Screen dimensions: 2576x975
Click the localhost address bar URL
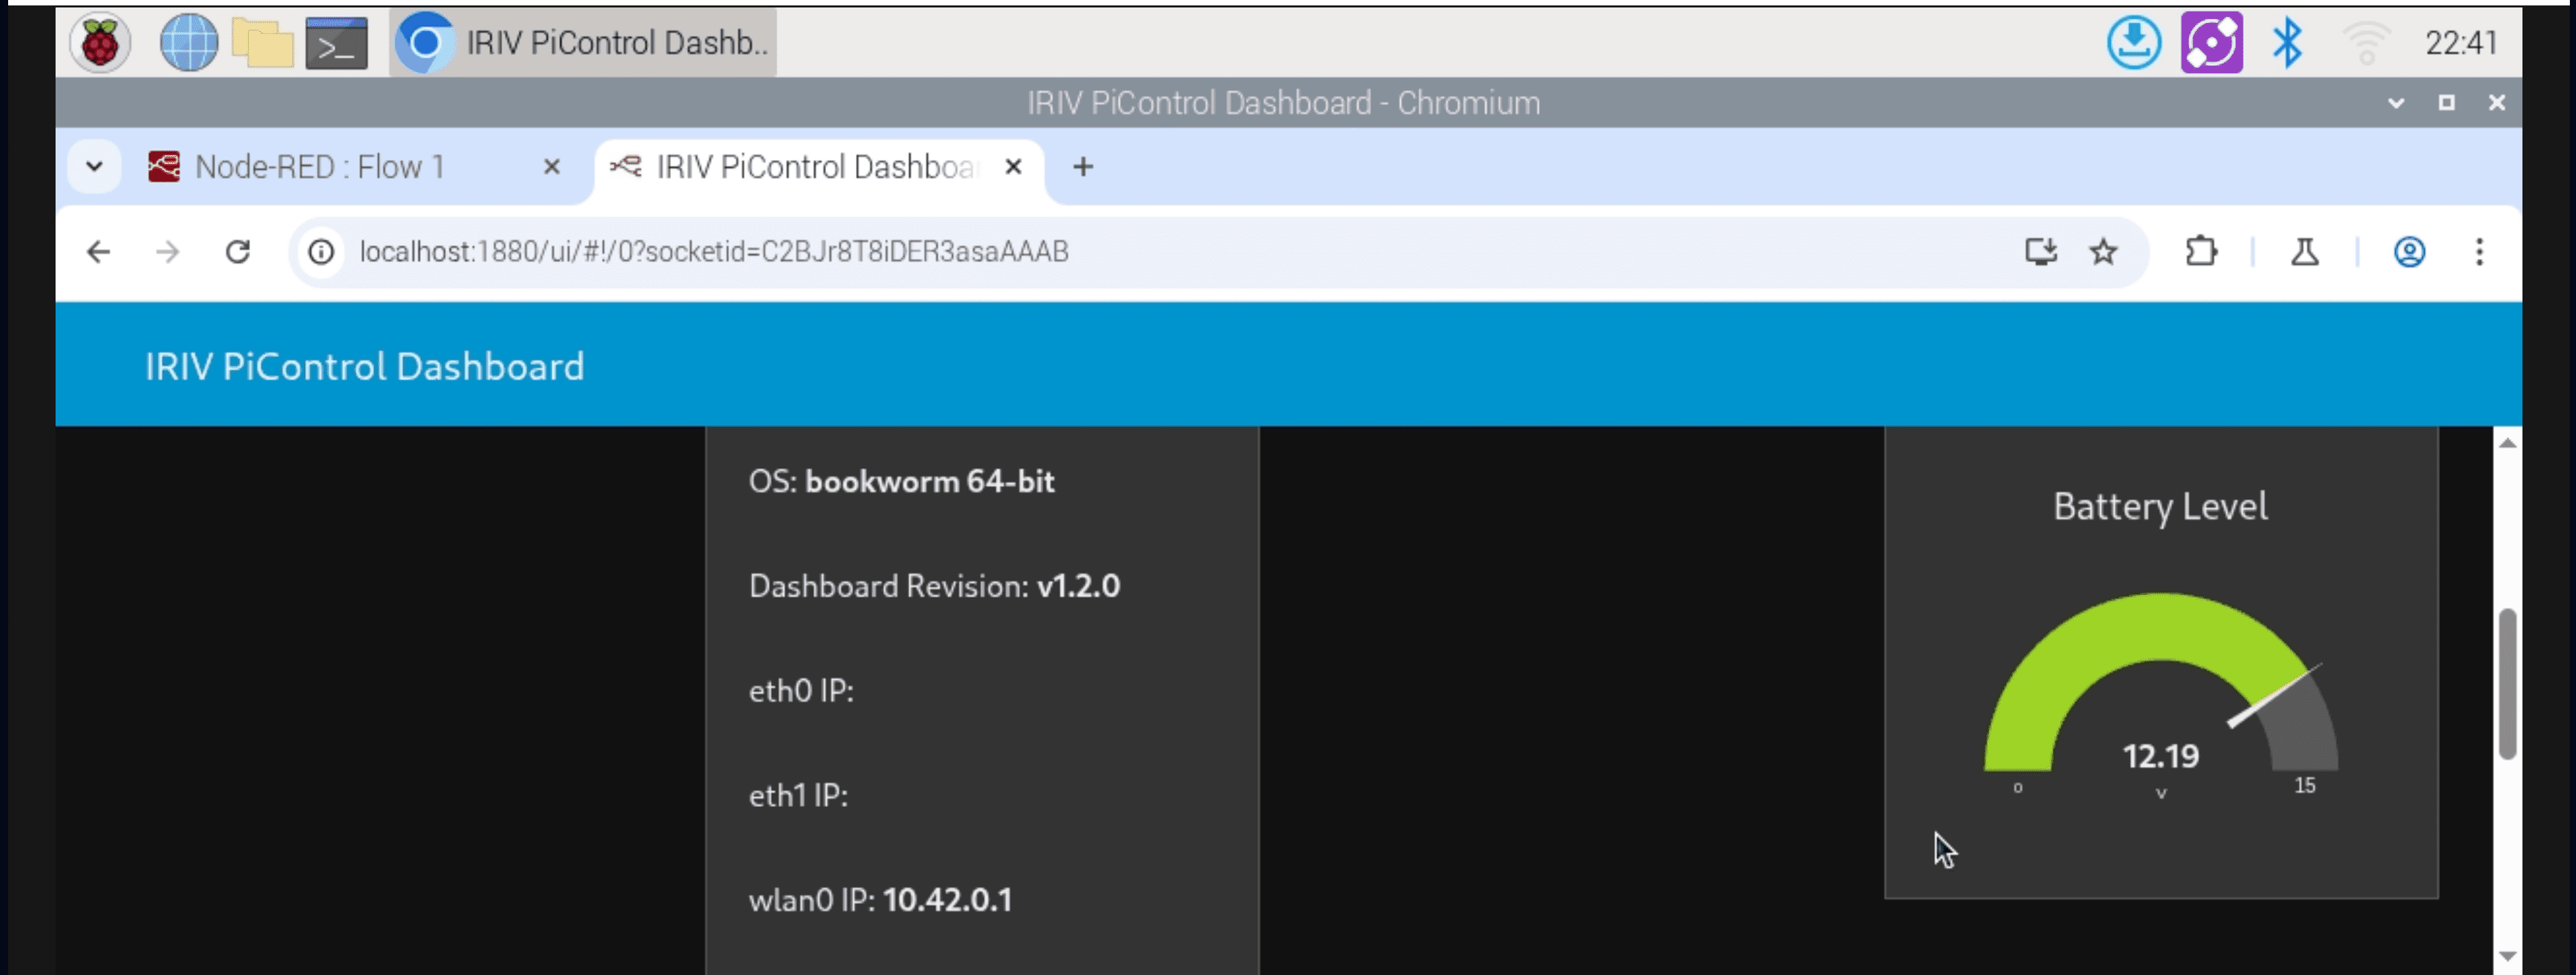(713, 251)
